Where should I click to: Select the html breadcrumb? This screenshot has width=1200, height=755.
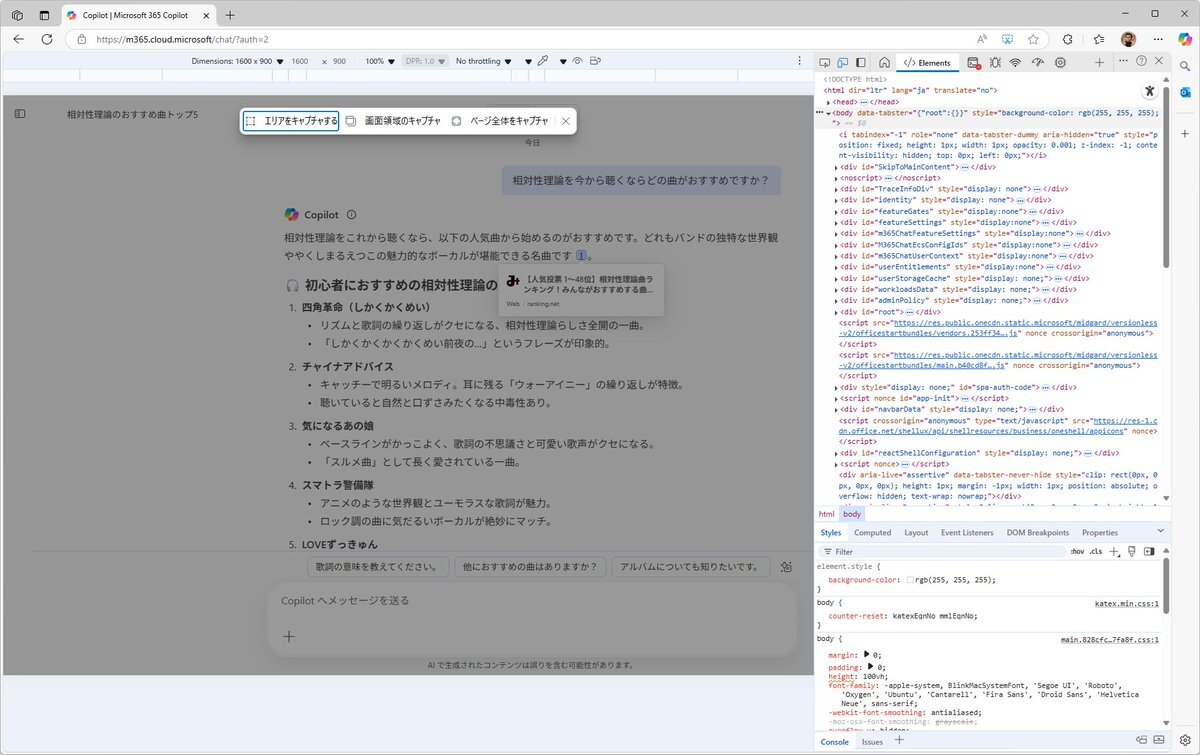click(826, 514)
